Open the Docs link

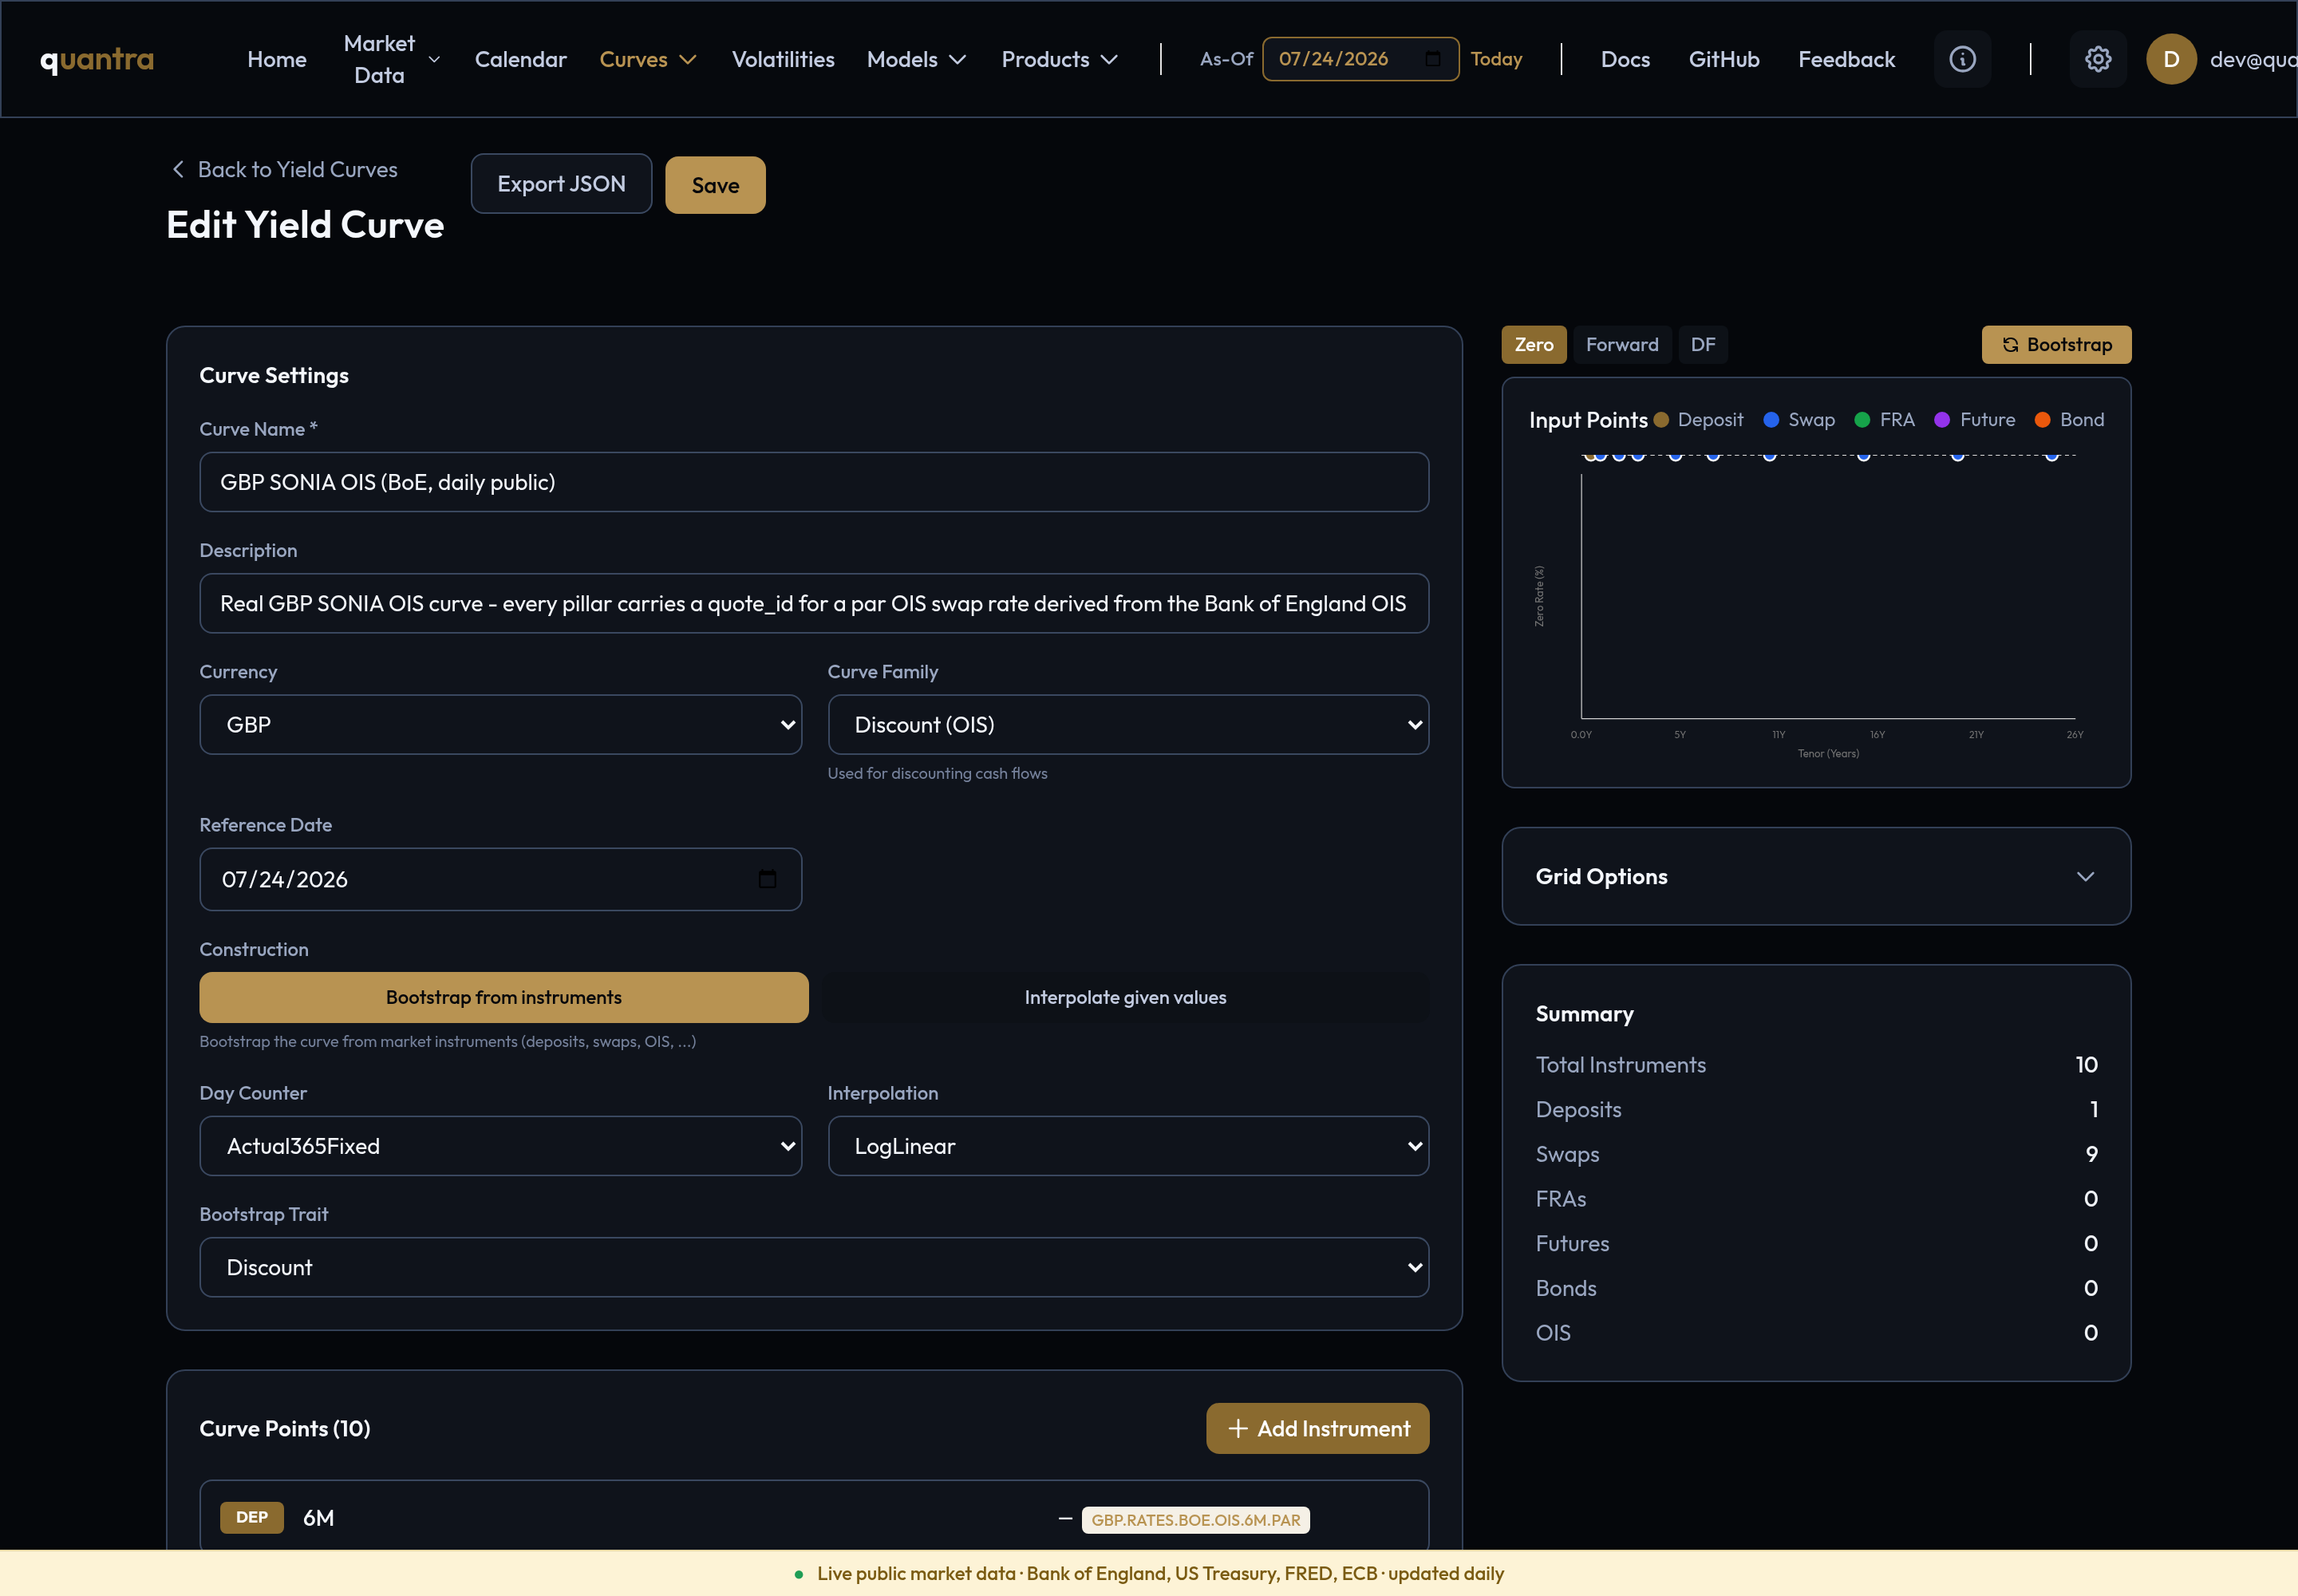[1625, 59]
